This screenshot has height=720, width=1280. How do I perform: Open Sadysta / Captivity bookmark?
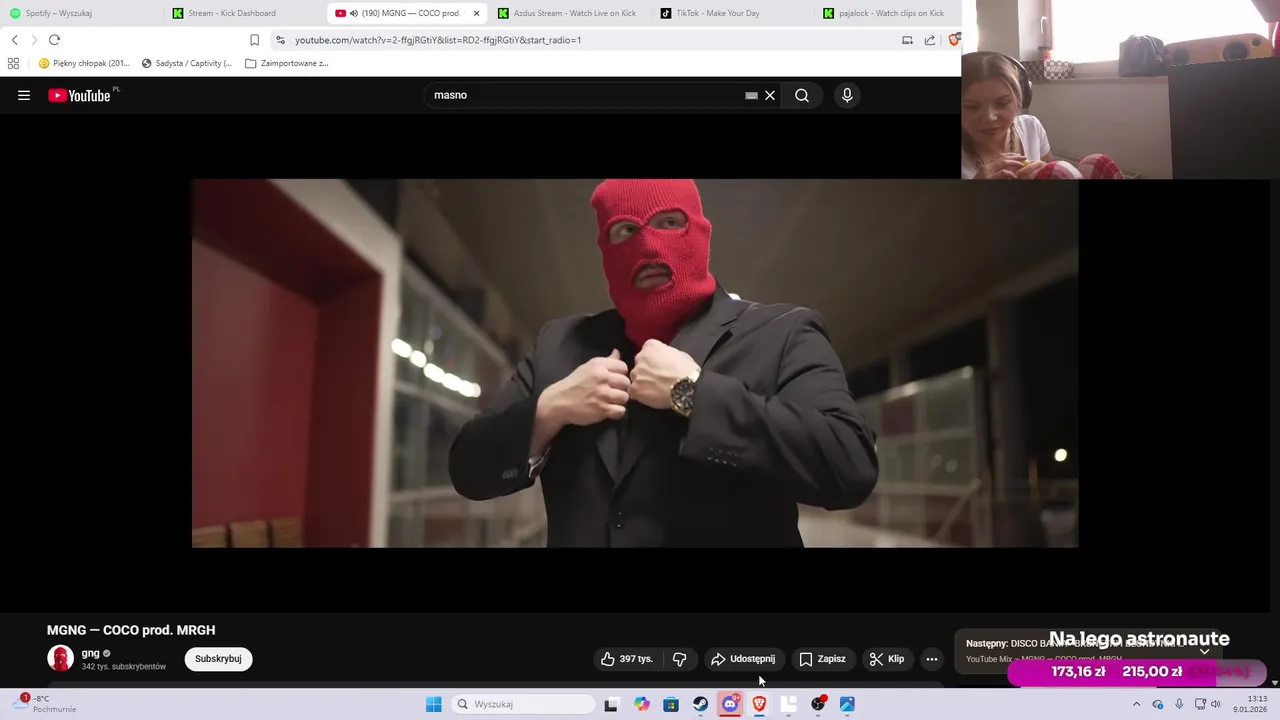186,63
